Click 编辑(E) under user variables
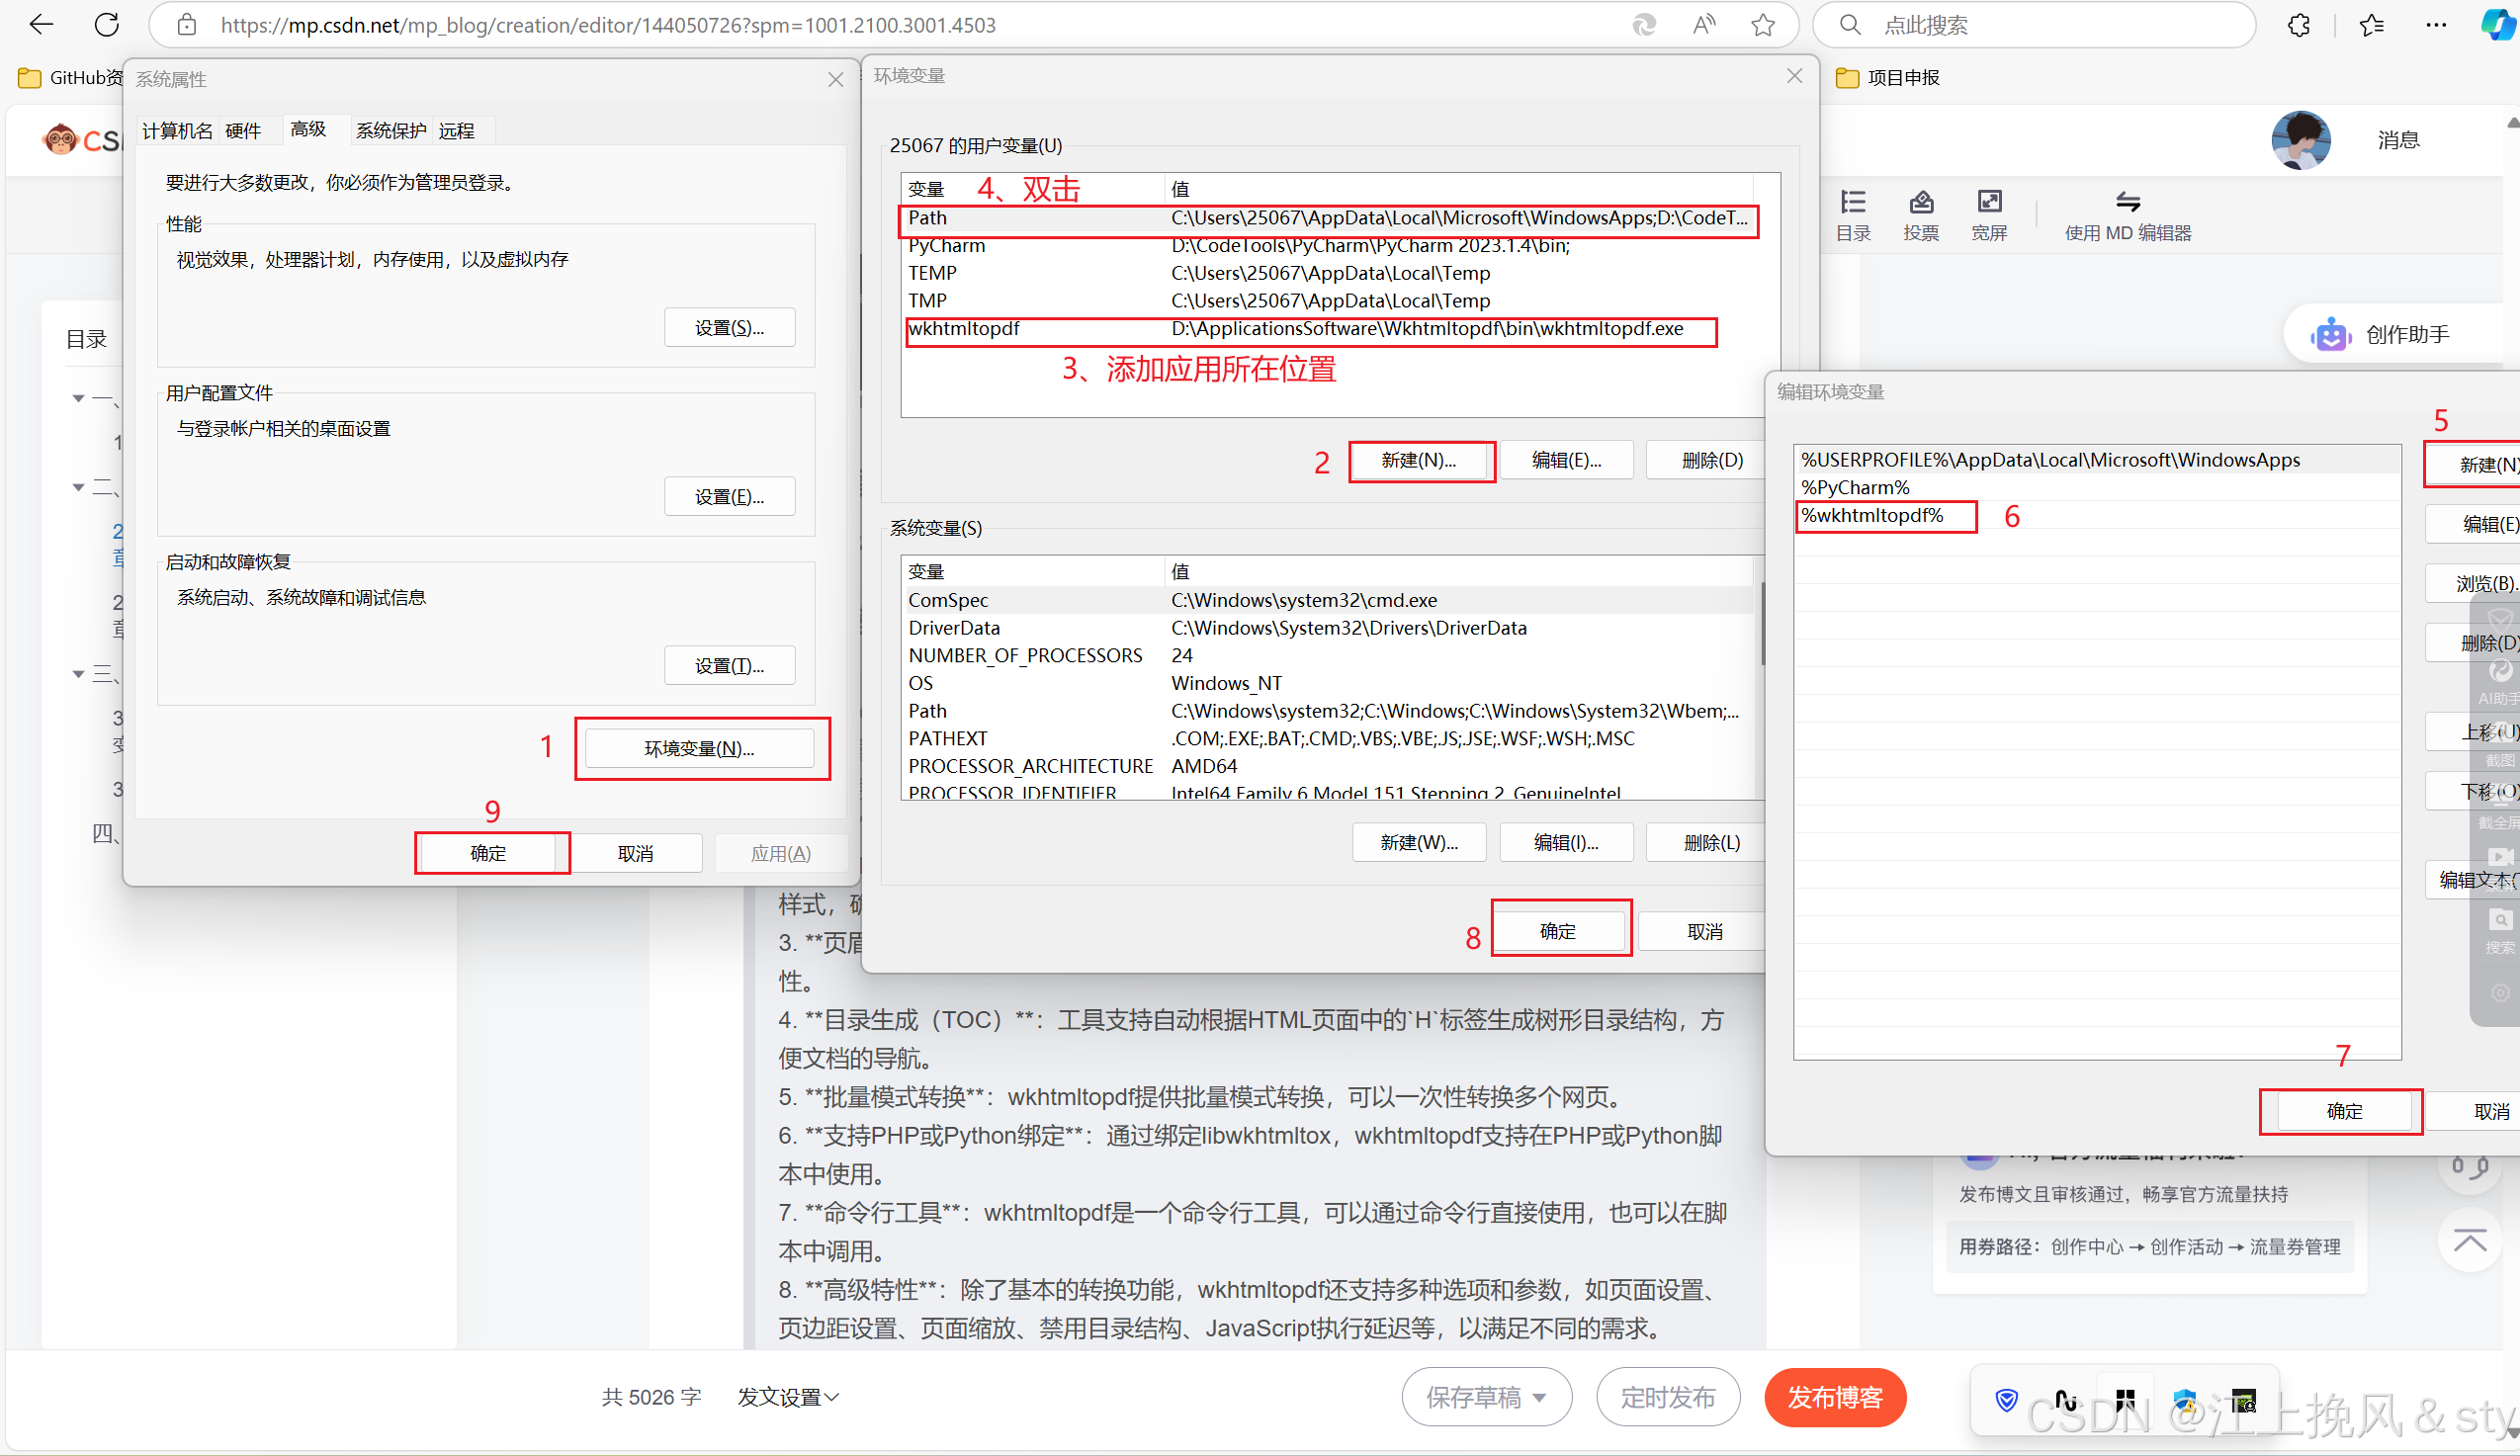 pos(1566,460)
